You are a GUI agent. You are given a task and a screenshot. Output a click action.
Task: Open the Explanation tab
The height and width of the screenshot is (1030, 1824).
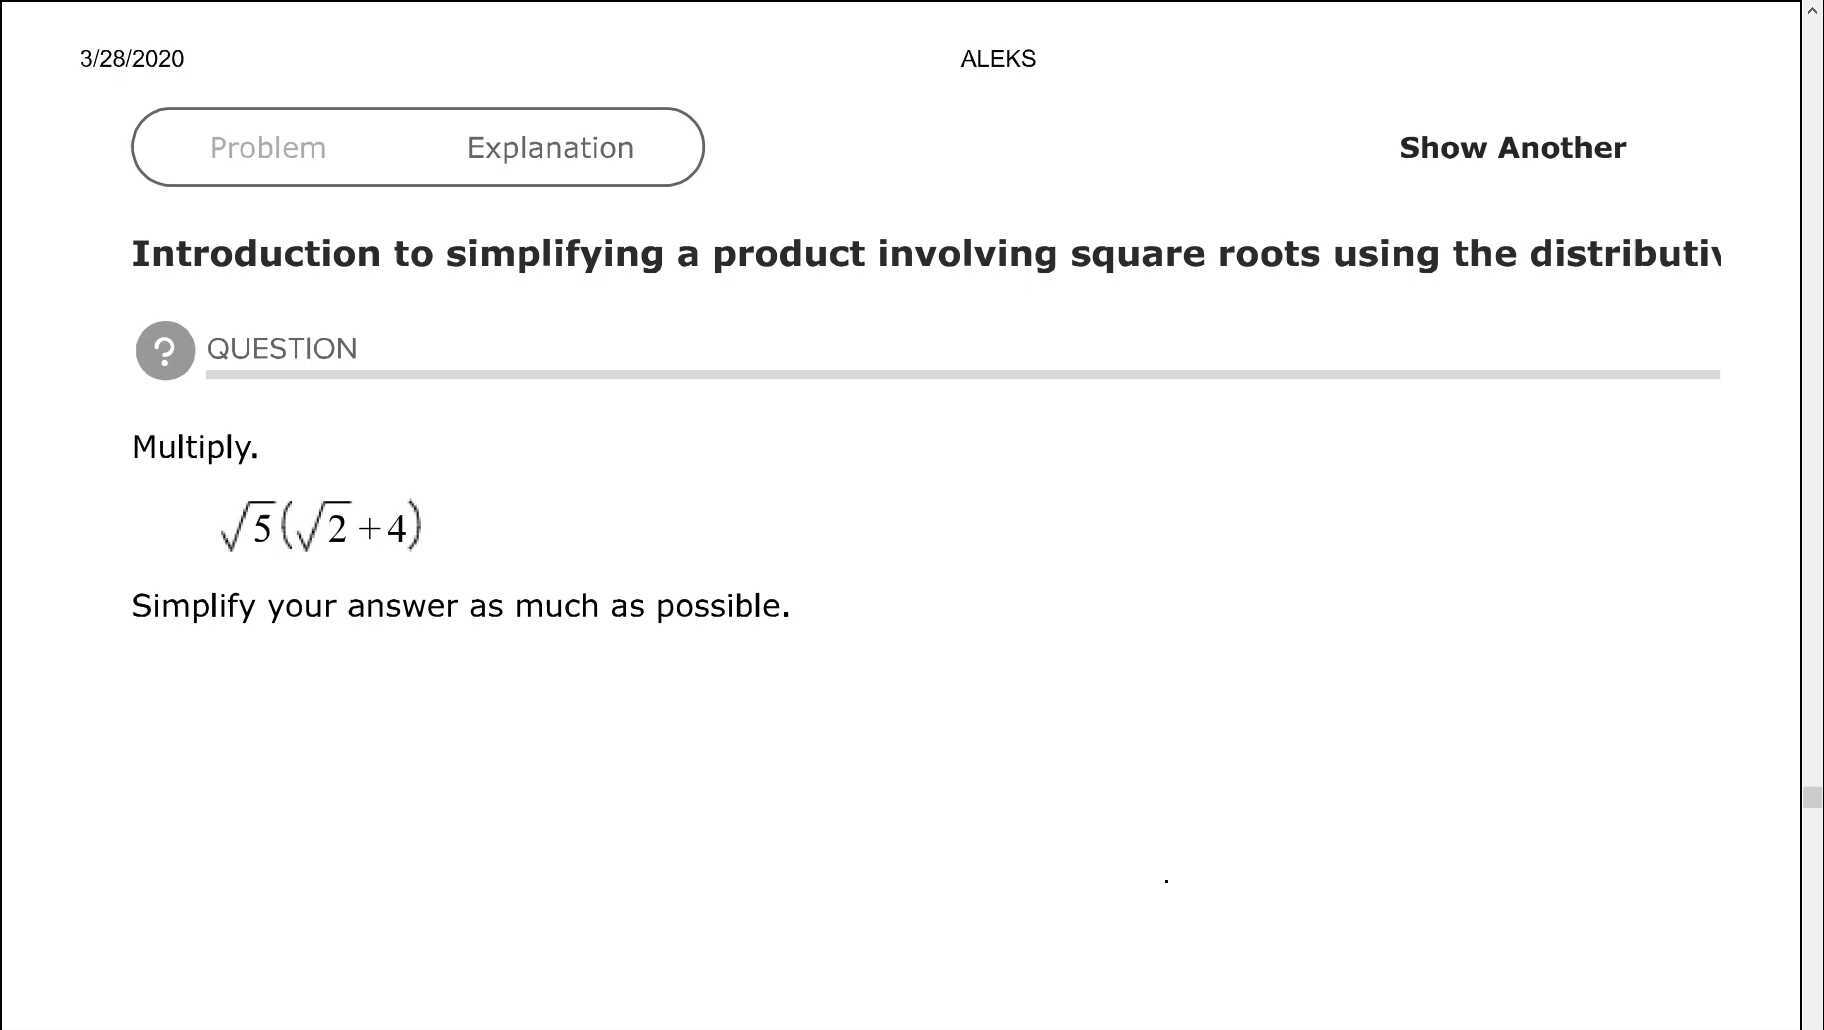pos(549,147)
